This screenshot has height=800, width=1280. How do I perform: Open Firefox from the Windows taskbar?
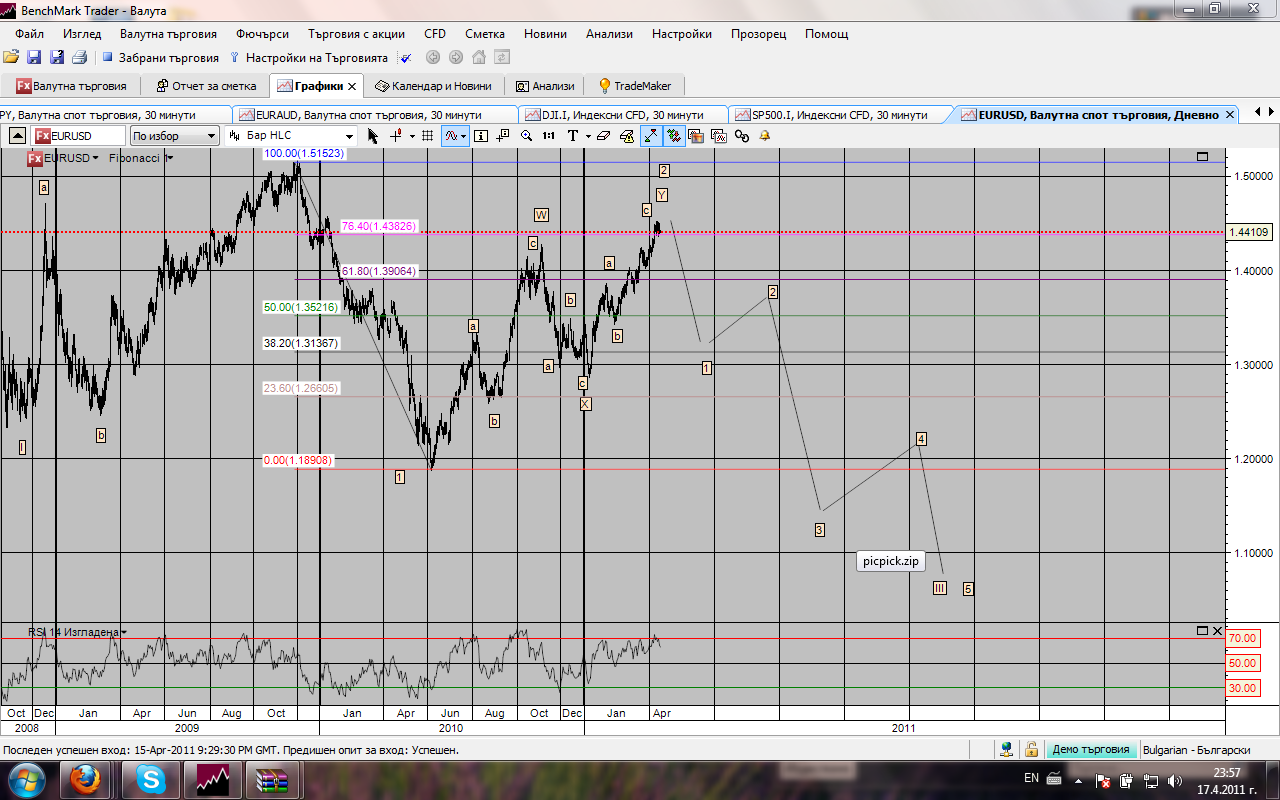[x=86, y=778]
